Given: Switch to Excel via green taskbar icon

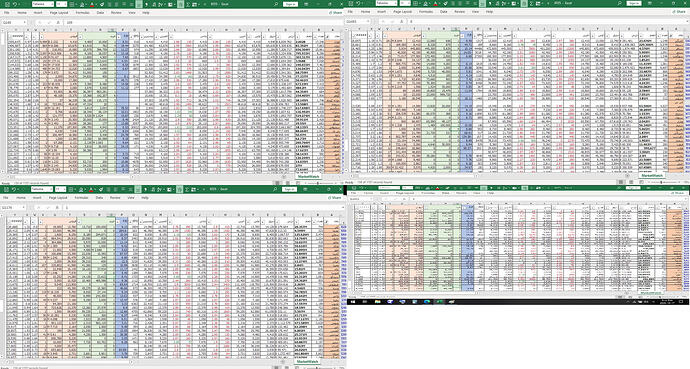Looking at the screenshot, I should tap(440, 302).
